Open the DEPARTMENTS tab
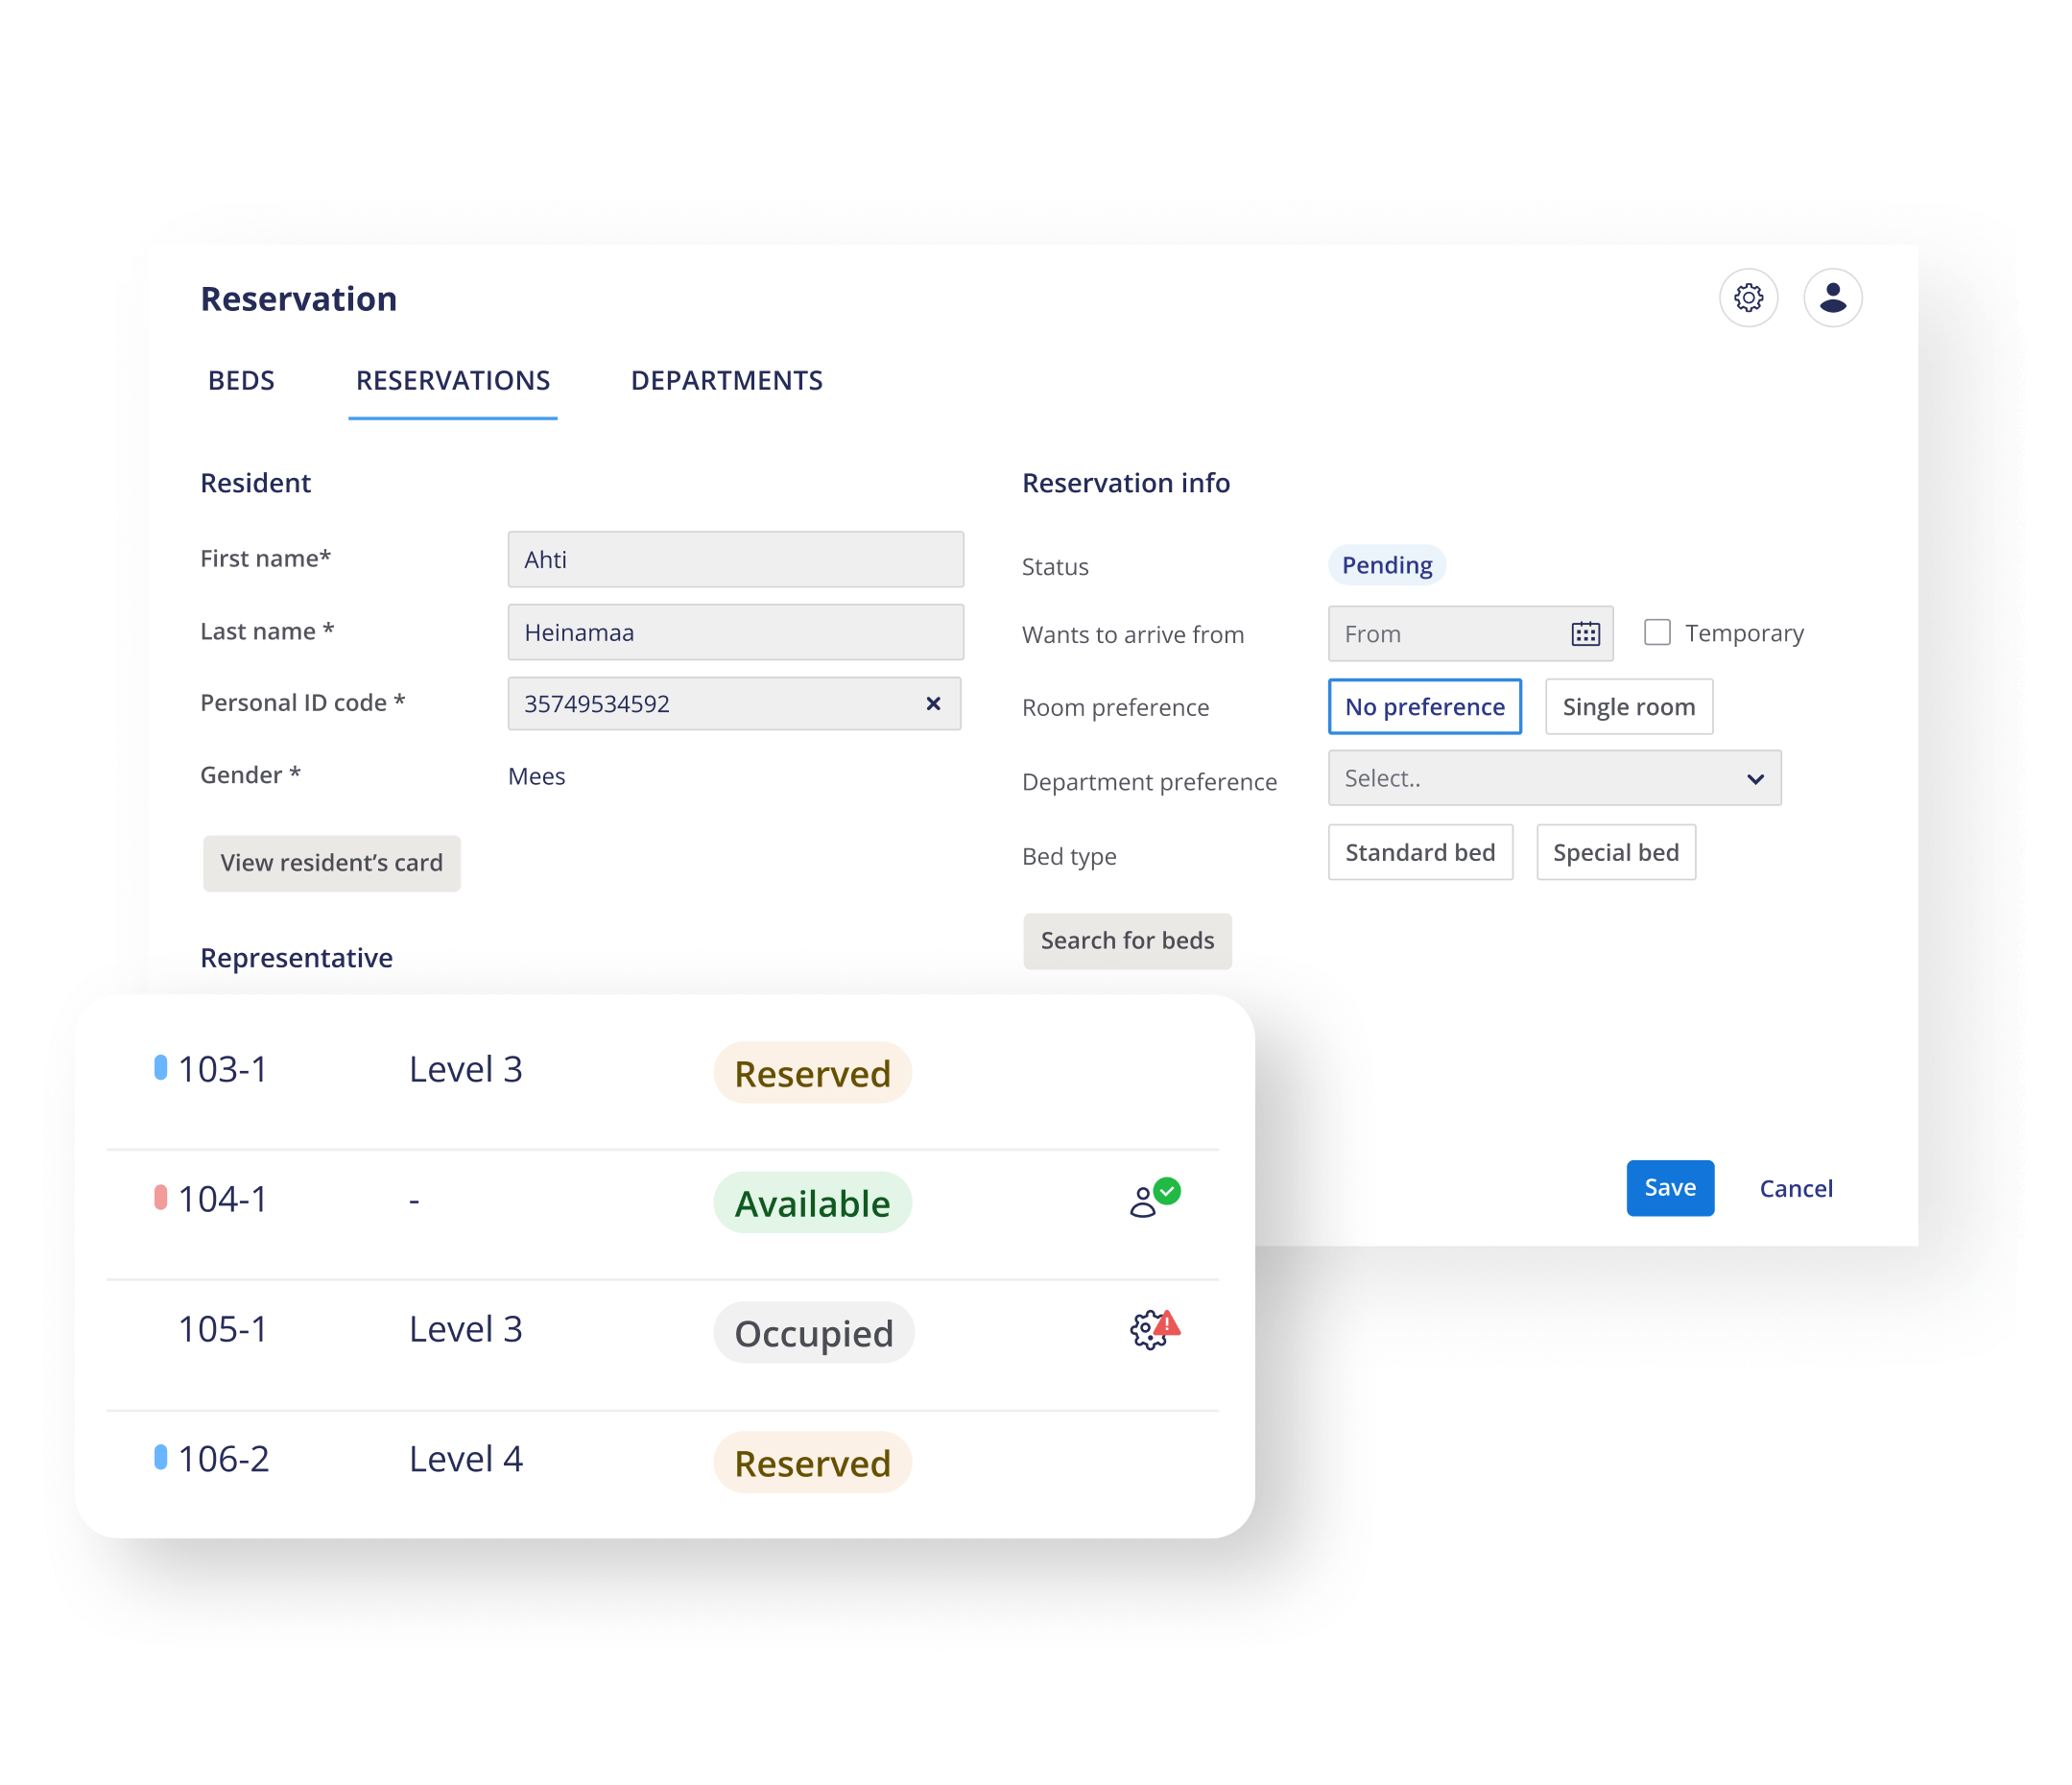The image size is (2072, 1785). (x=726, y=381)
